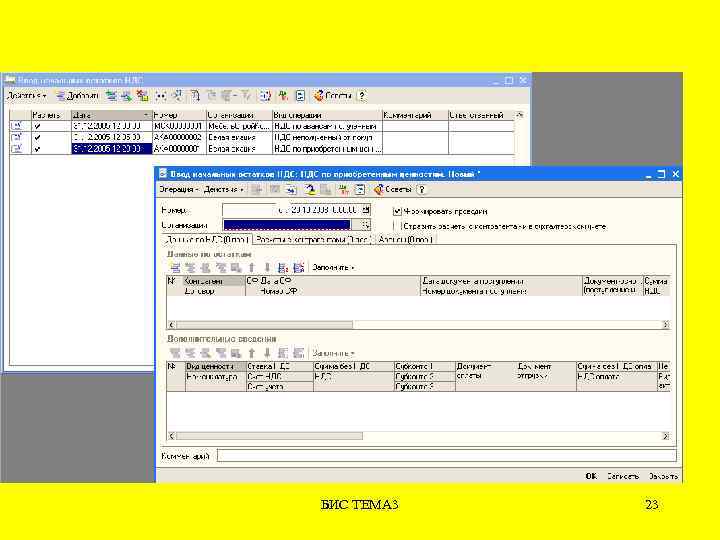Screen dimensions: 720x540
Task: Click OK button in document footer
Action: [x=591, y=476]
